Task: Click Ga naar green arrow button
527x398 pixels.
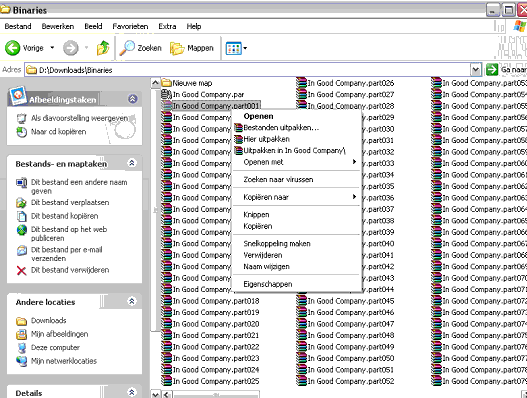Action: [492, 70]
